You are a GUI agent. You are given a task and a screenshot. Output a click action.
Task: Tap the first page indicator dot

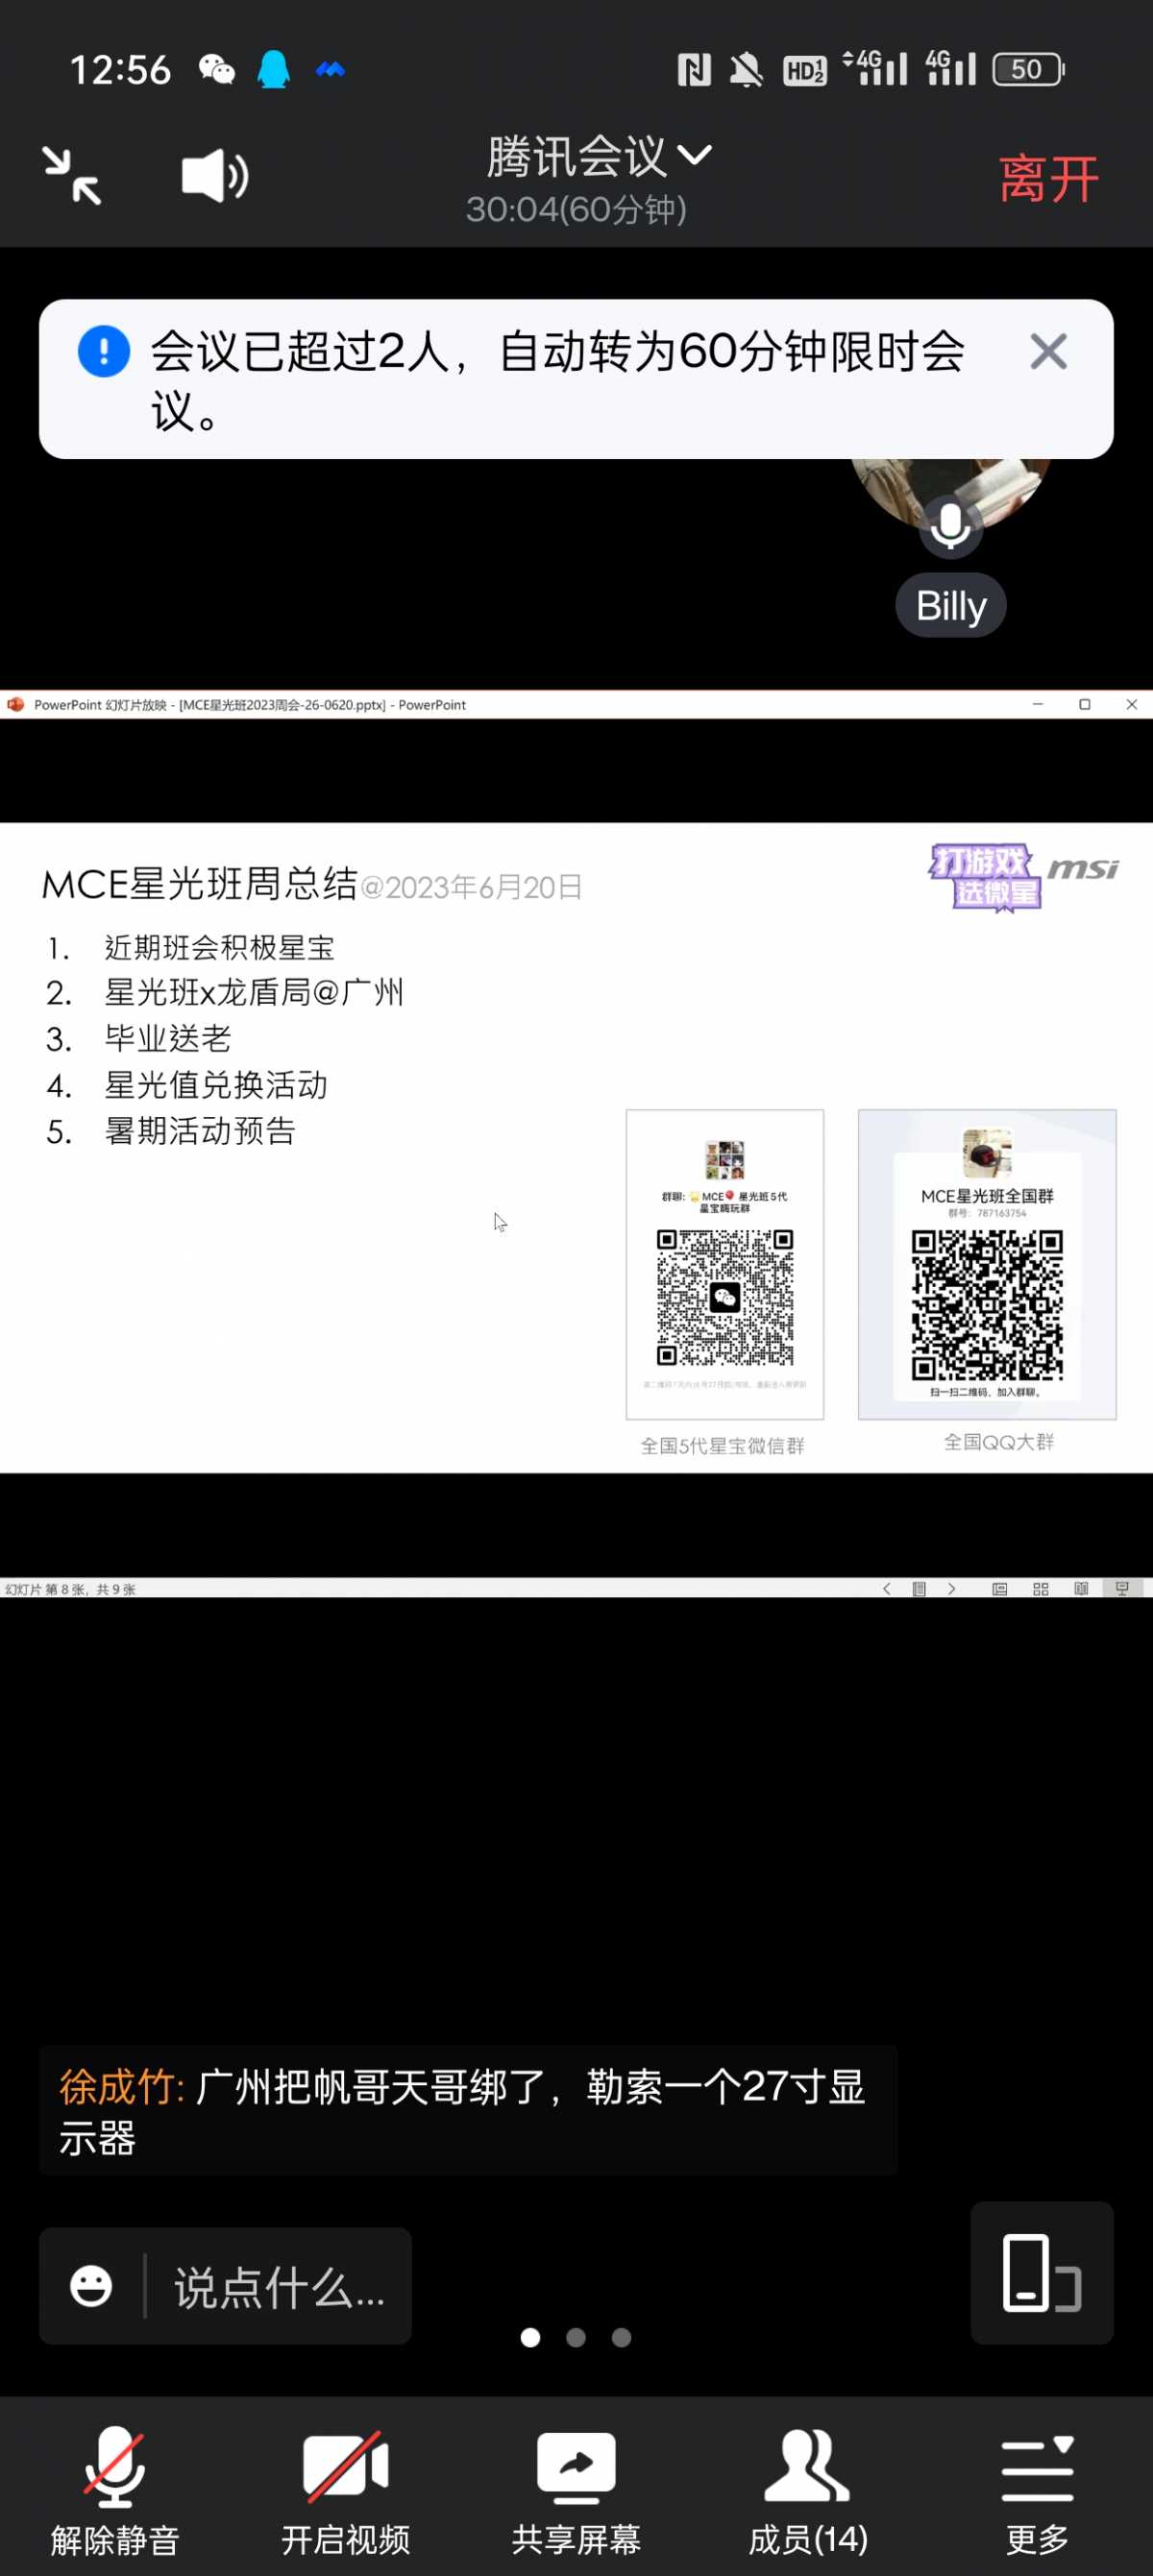[531, 2337]
